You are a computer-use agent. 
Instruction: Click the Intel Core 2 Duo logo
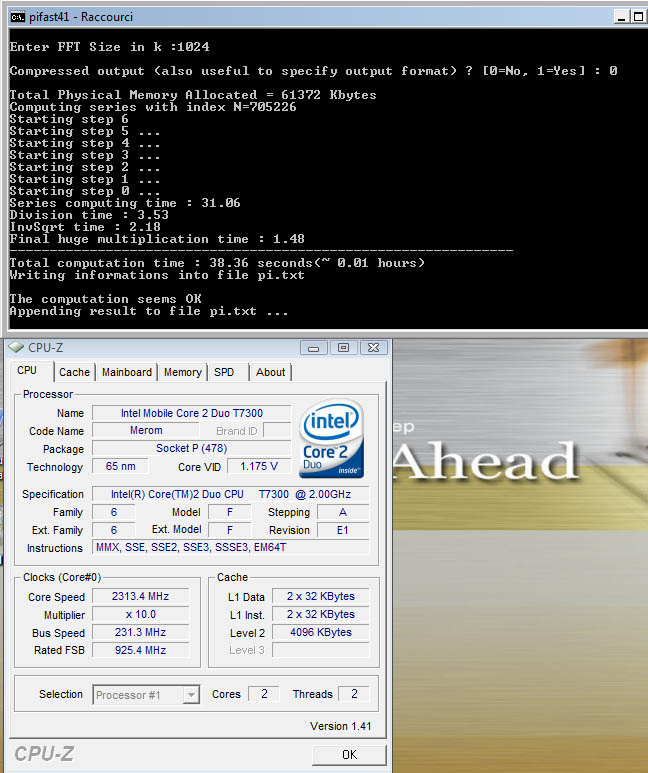[x=331, y=439]
